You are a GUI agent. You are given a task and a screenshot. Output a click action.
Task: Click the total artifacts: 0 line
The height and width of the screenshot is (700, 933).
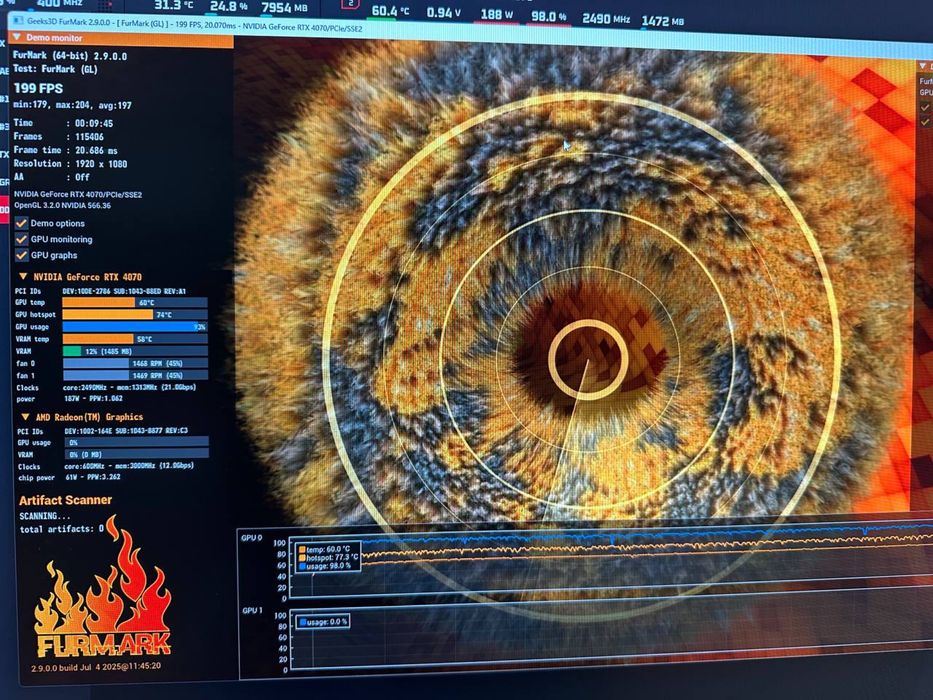pos(62,529)
